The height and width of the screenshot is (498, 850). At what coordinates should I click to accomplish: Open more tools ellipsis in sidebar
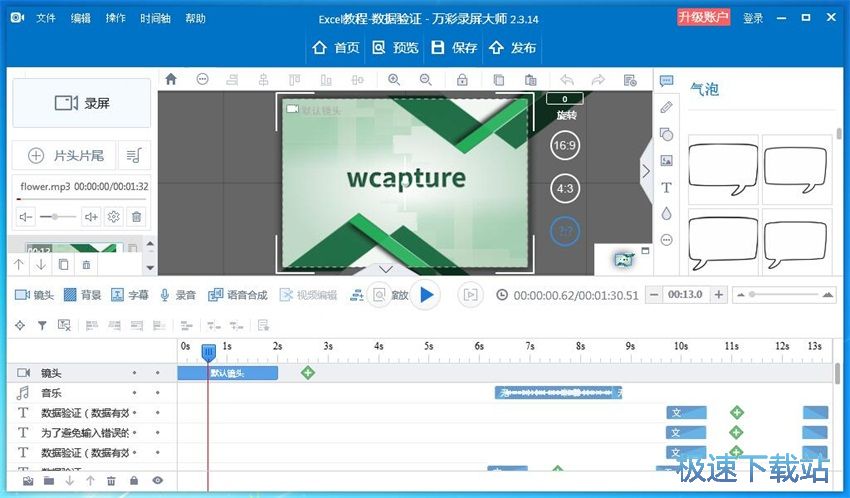666,240
